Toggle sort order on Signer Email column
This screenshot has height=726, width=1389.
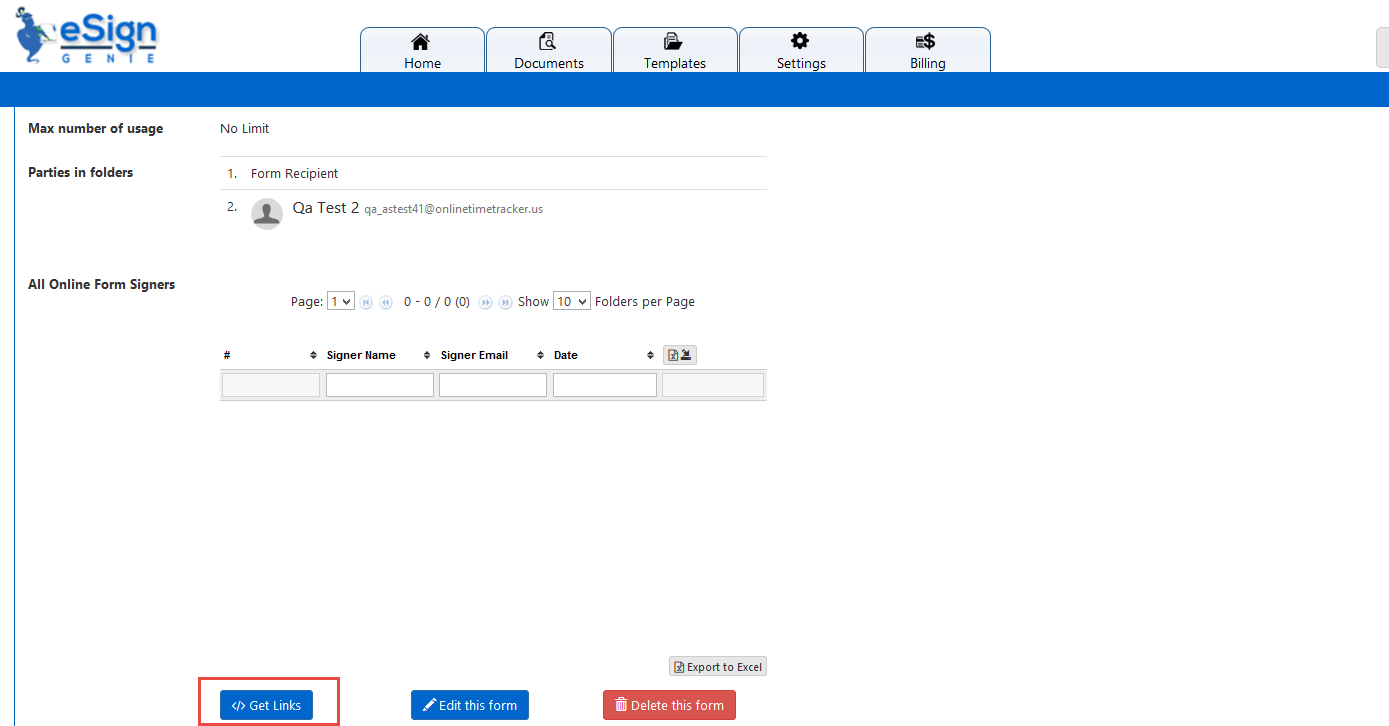point(539,354)
